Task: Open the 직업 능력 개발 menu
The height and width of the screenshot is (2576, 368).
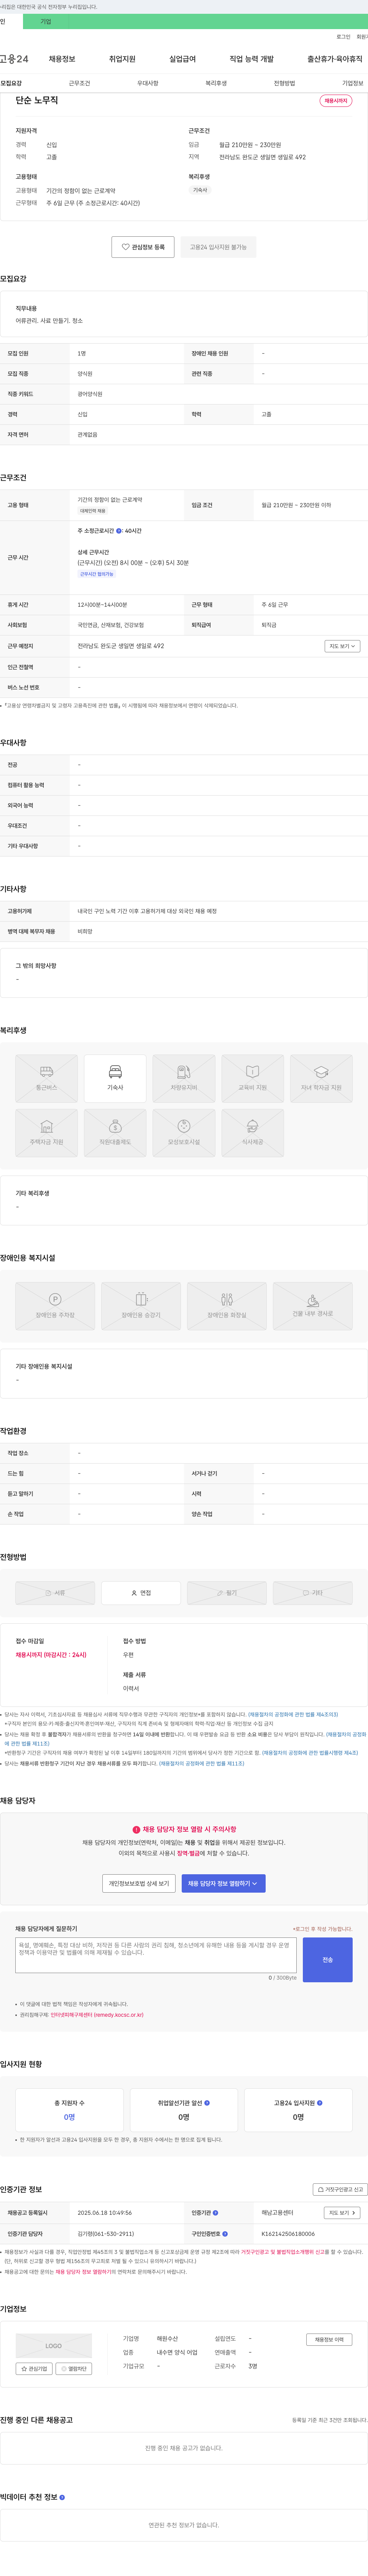Action: (251, 59)
